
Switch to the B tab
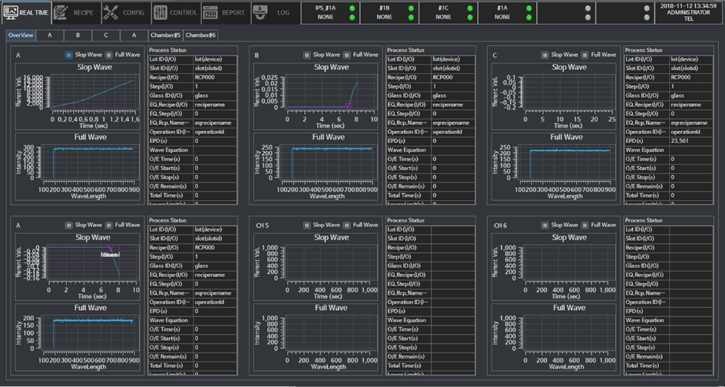[78, 35]
